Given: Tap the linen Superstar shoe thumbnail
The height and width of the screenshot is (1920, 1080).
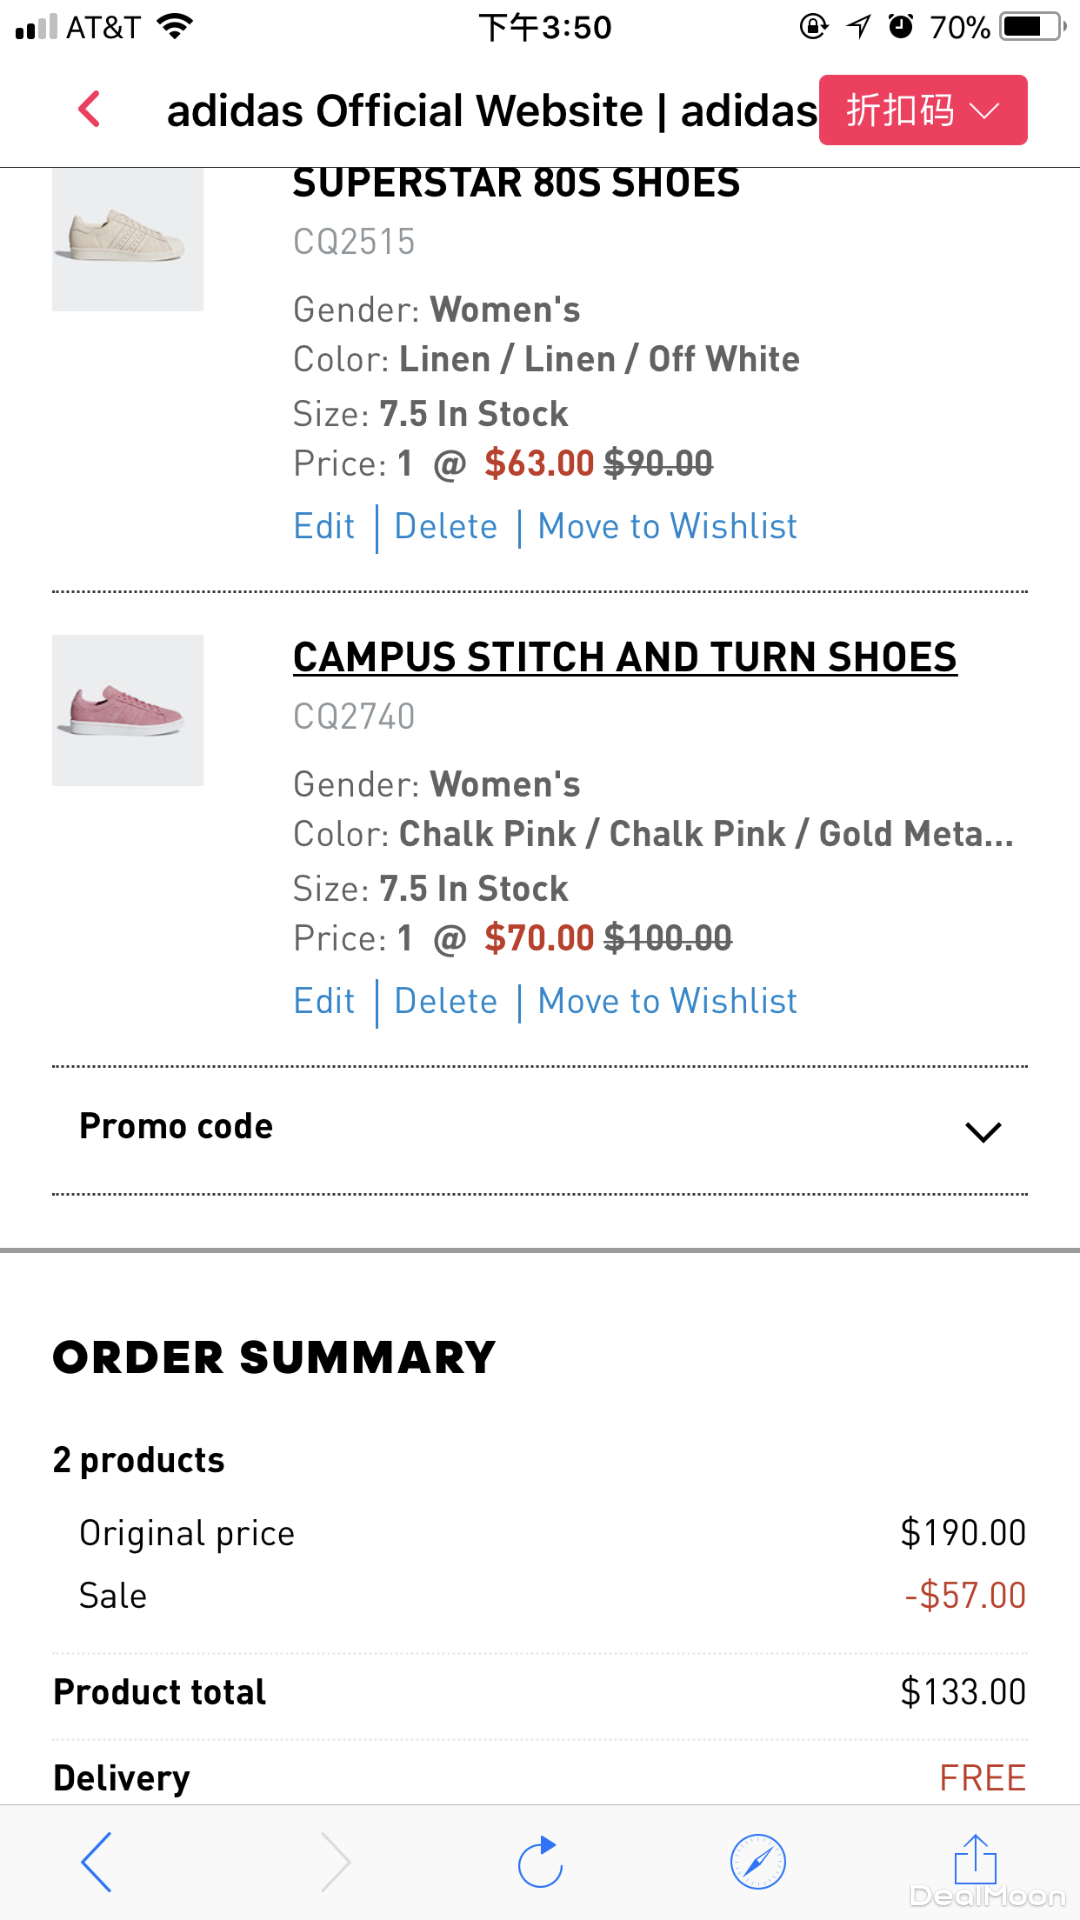Looking at the screenshot, I should pyautogui.click(x=127, y=238).
